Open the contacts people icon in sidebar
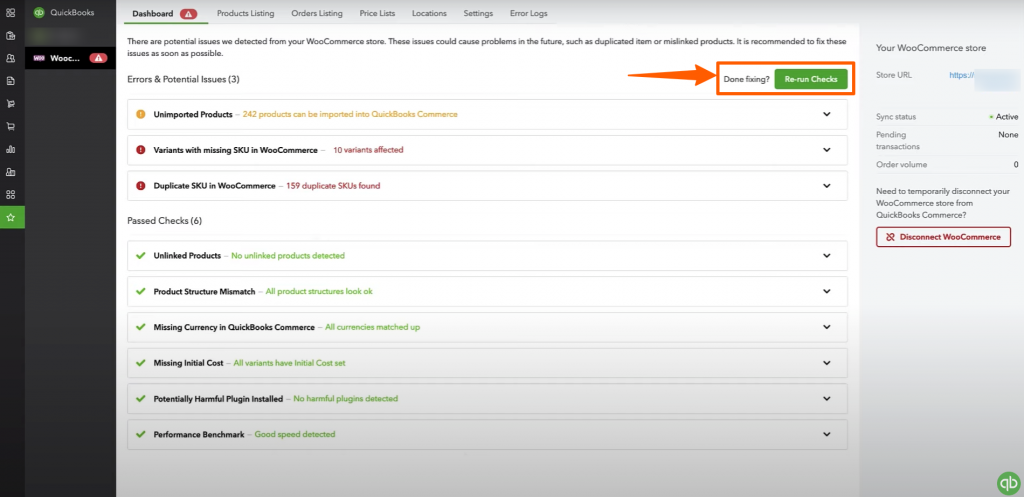1024x497 pixels. point(10,58)
